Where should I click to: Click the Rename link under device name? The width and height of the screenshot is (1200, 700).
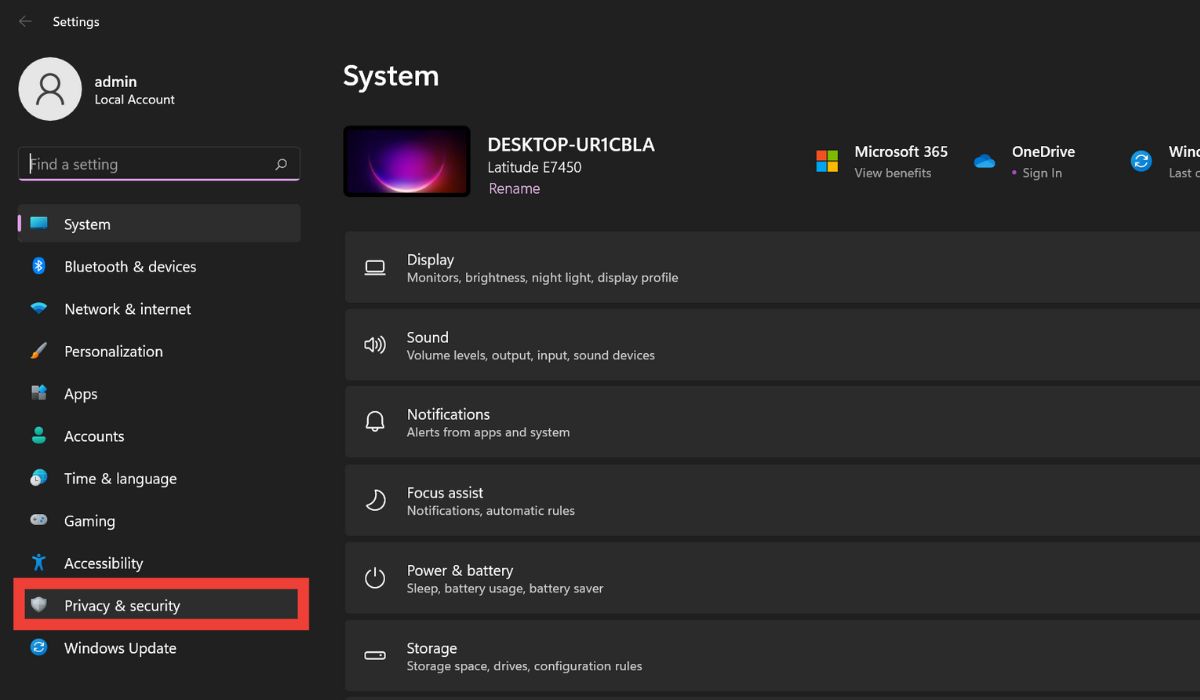tap(514, 188)
